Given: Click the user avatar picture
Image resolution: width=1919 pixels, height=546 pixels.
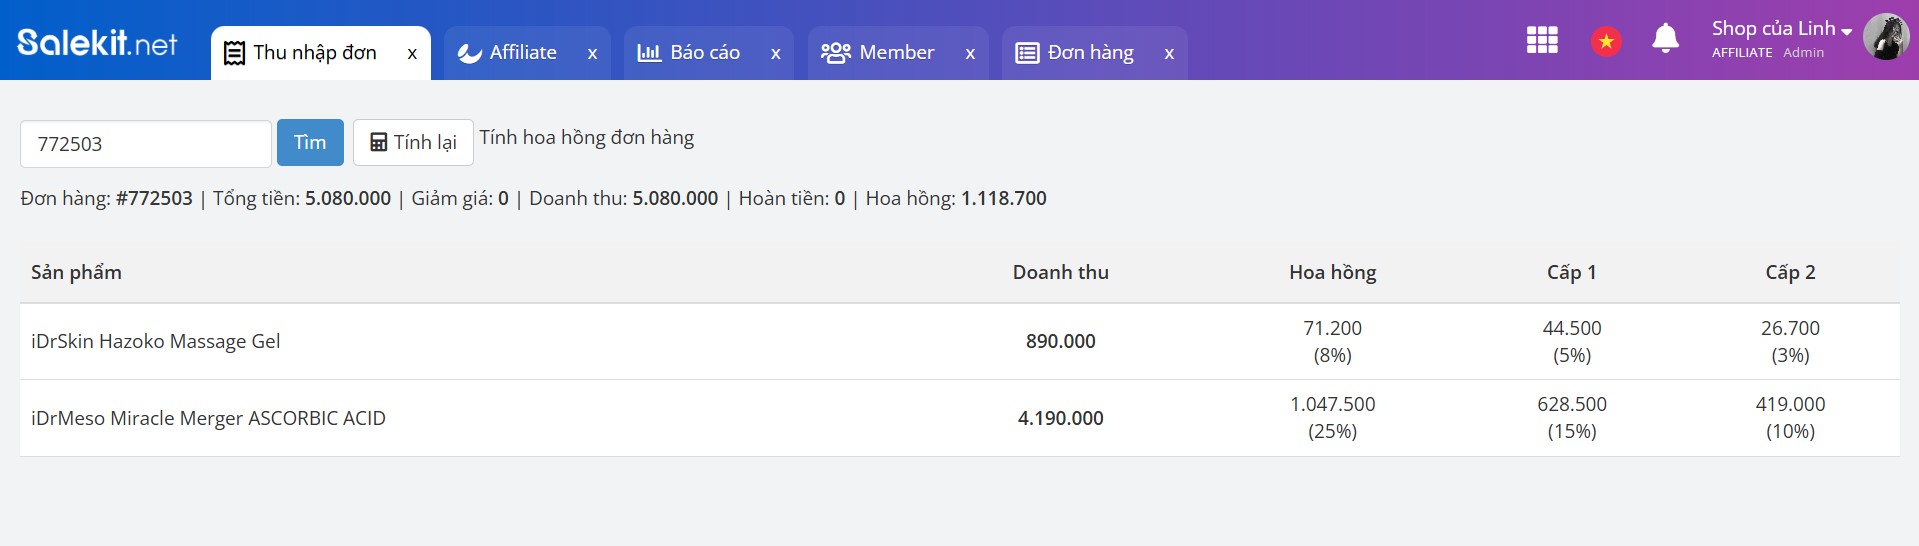Looking at the screenshot, I should (x=1886, y=37).
